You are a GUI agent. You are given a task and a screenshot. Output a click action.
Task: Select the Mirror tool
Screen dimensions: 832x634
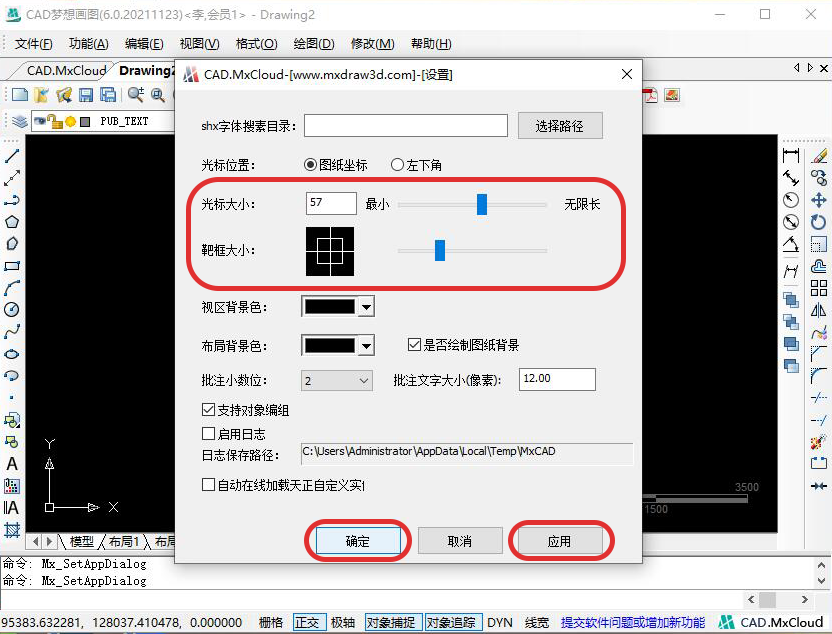[x=819, y=310]
